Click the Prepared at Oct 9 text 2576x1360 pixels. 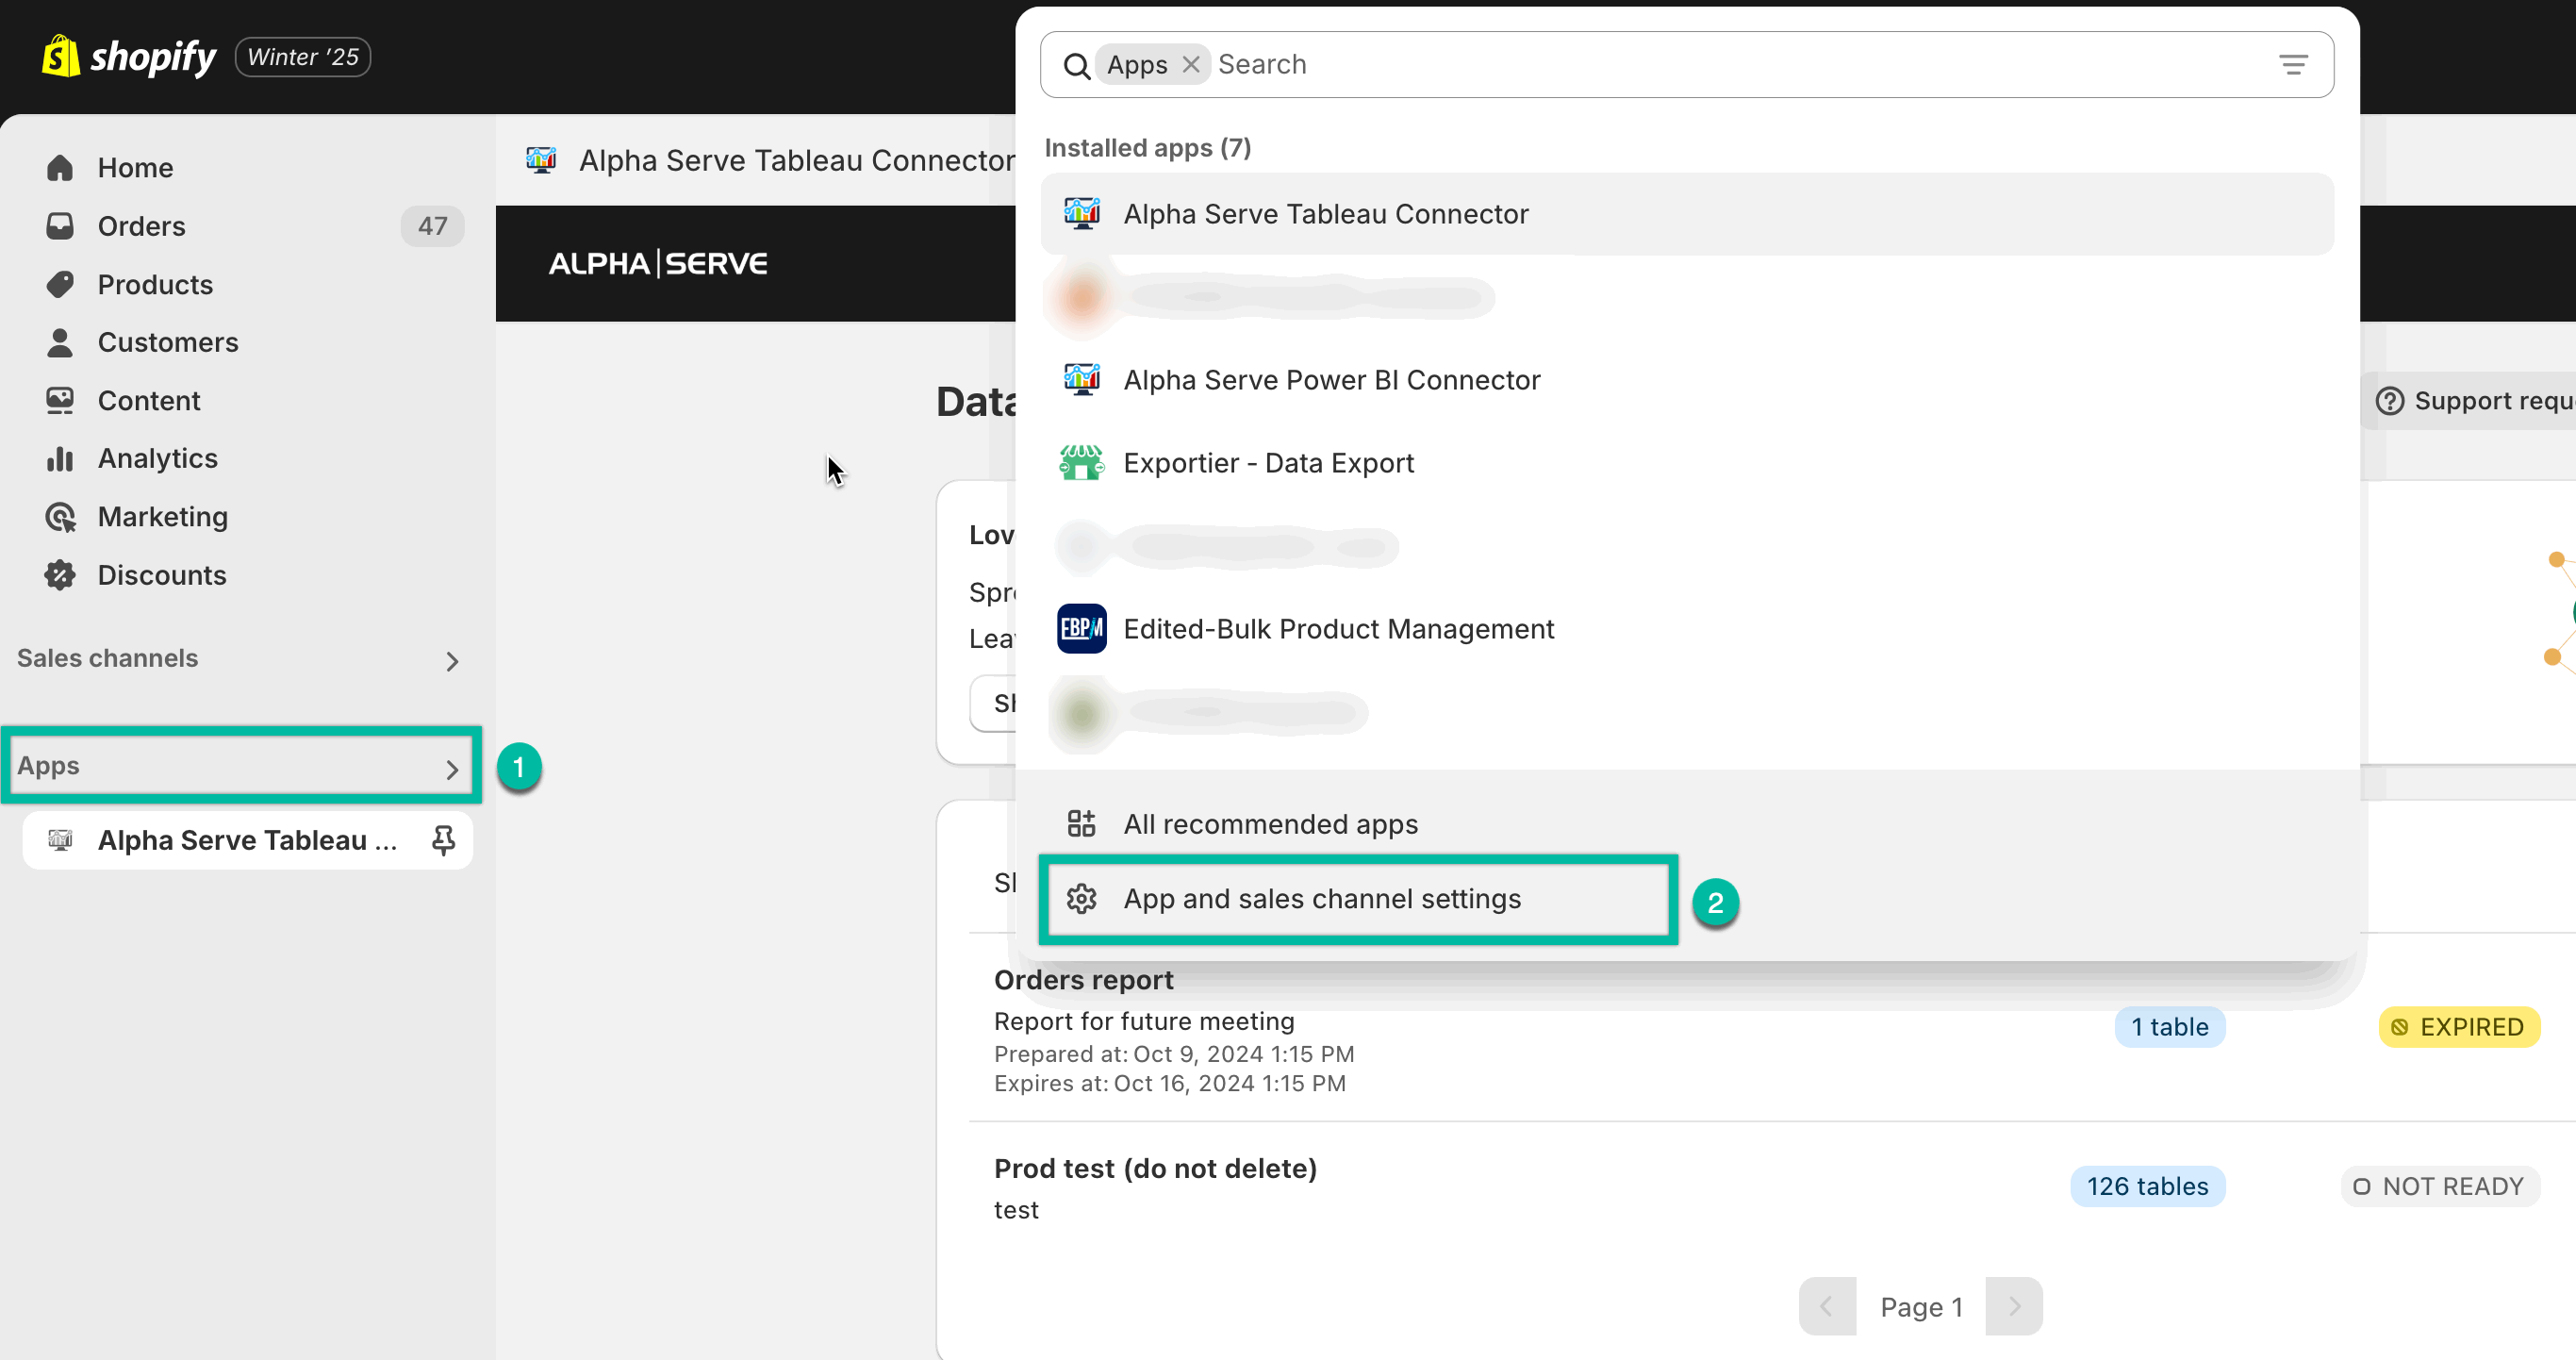[x=1174, y=1054]
